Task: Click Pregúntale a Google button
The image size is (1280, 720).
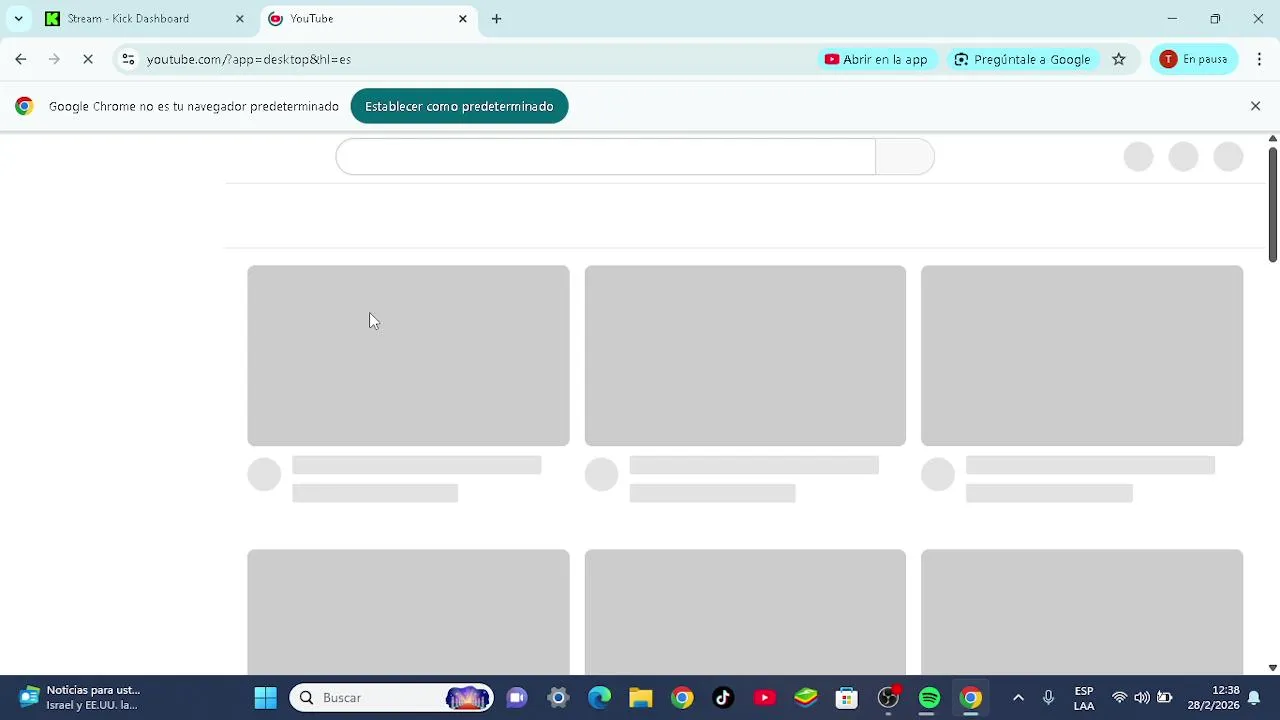Action: tap(1022, 59)
